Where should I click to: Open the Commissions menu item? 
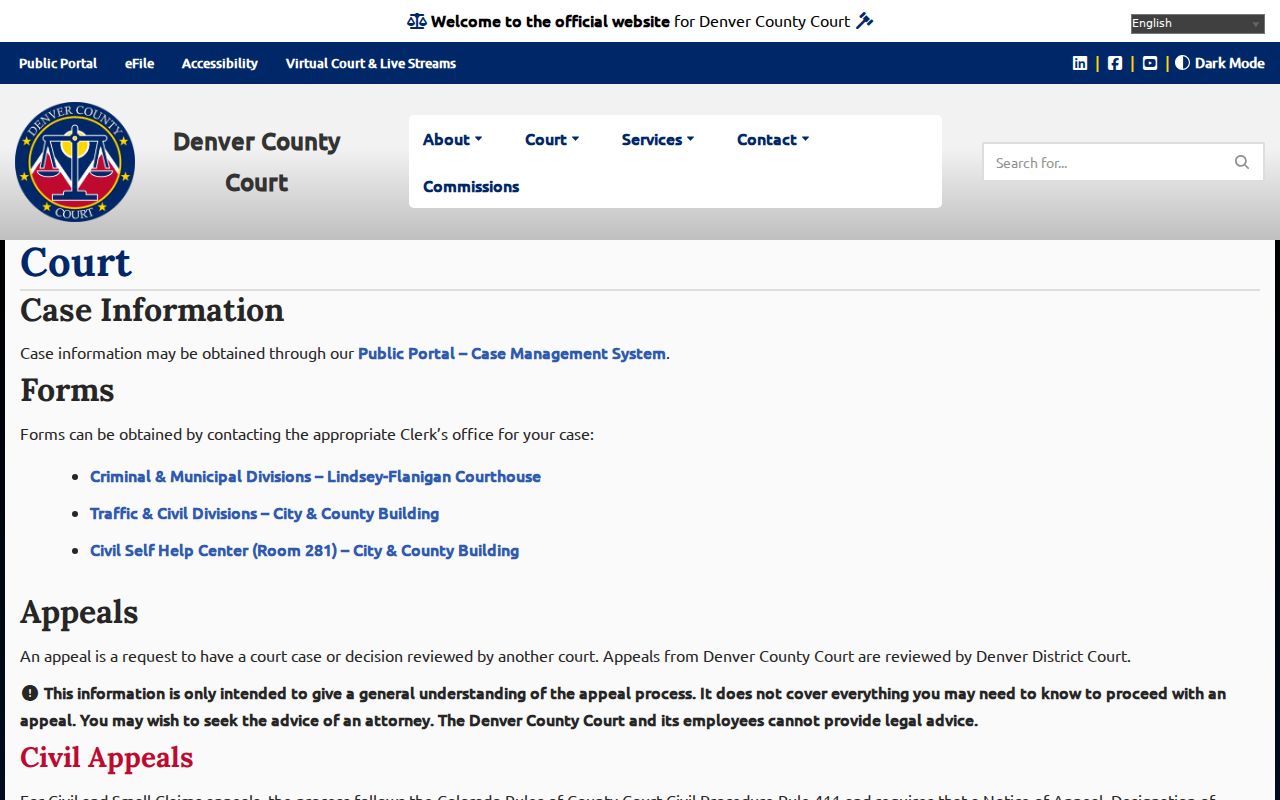coord(471,186)
